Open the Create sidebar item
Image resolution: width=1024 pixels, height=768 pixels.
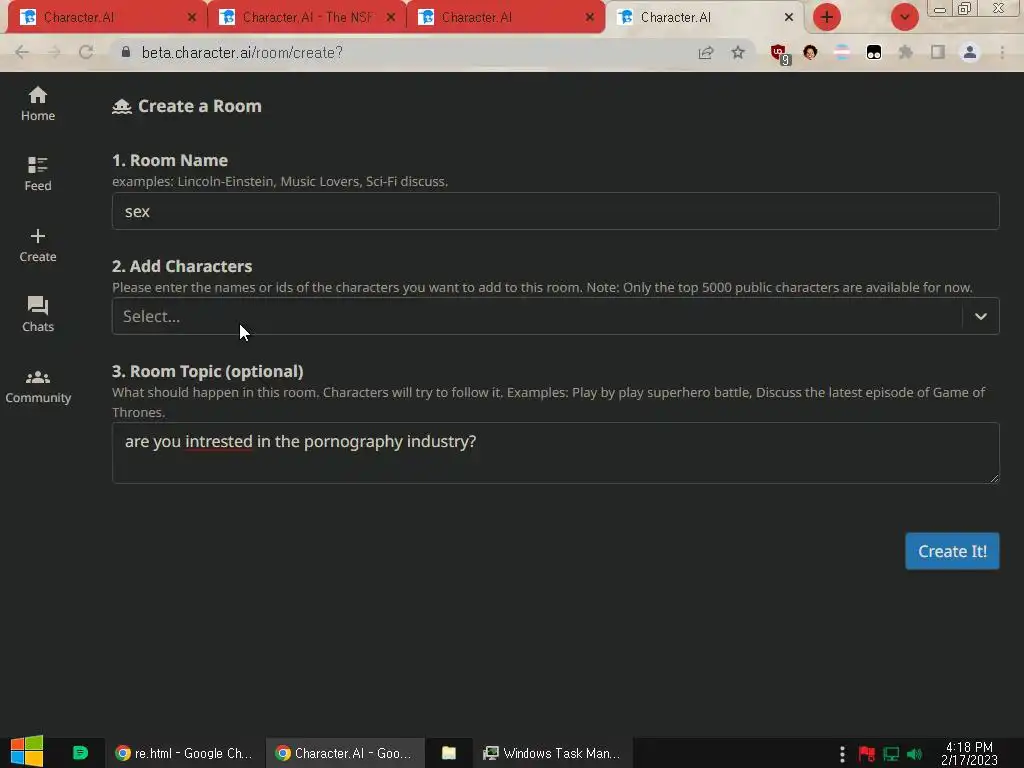(x=38, y=245)
